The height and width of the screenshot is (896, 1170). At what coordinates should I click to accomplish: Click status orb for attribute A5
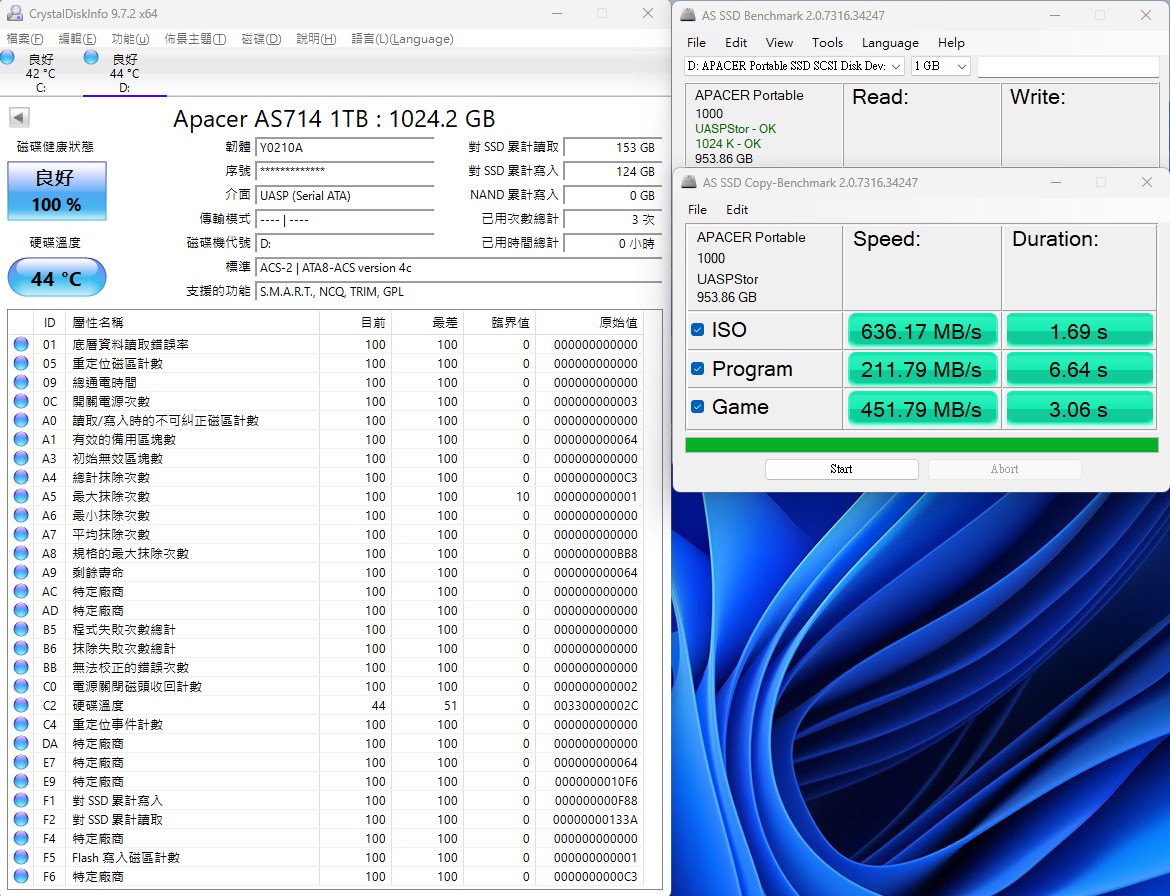pos(21,496)
